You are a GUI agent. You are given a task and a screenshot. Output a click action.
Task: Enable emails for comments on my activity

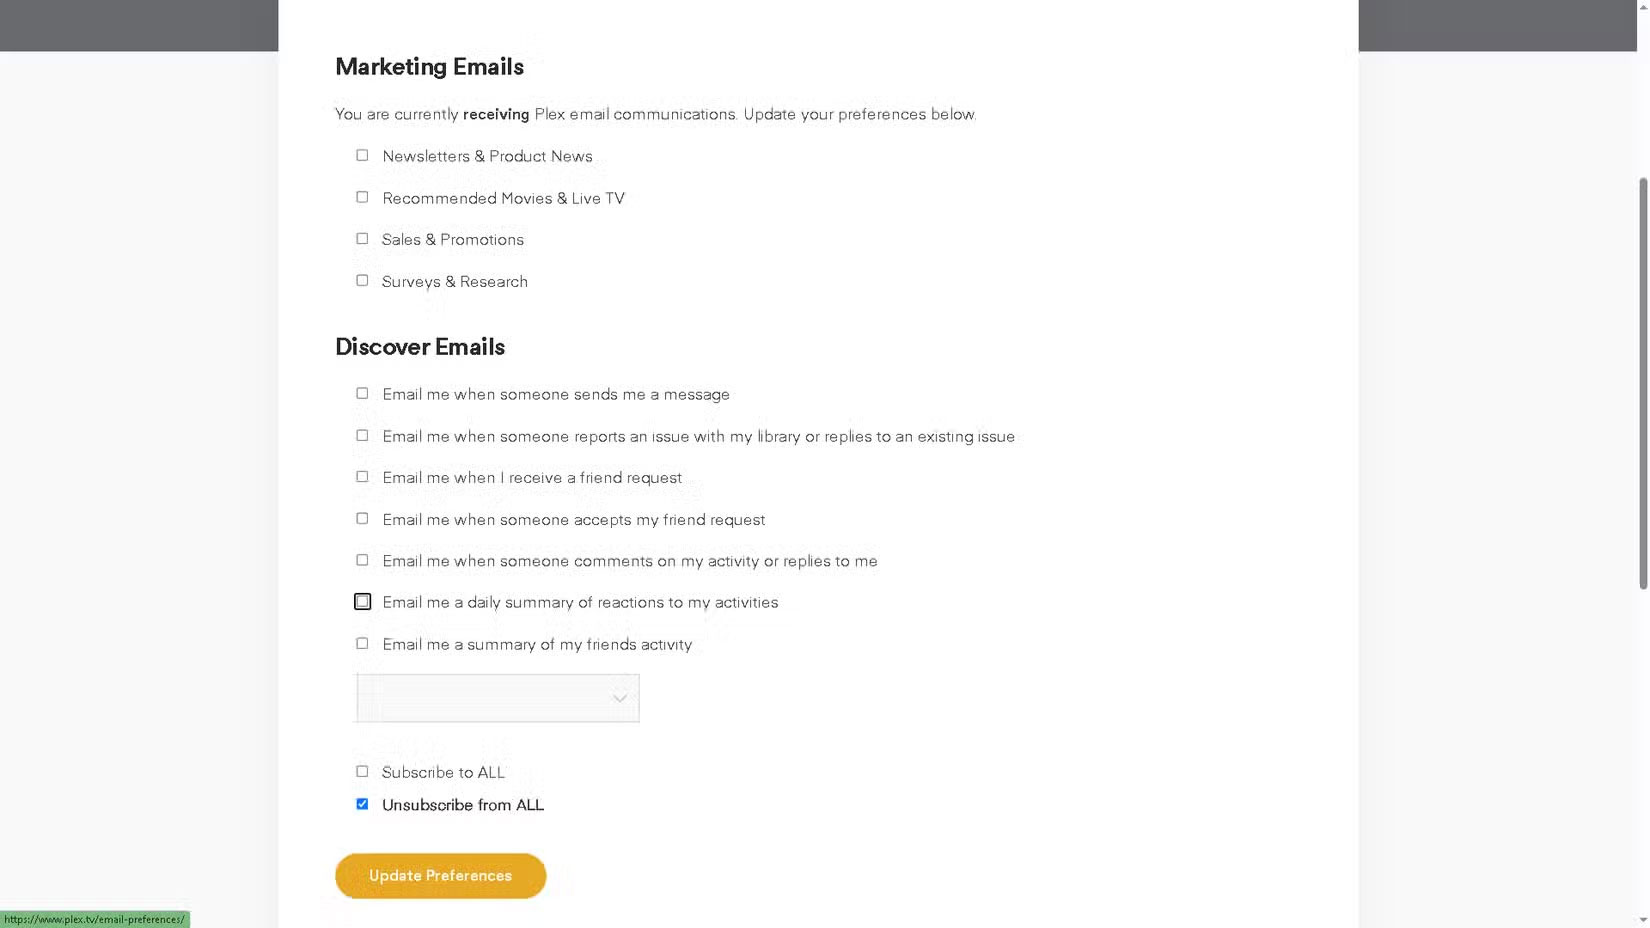(362, 559)
